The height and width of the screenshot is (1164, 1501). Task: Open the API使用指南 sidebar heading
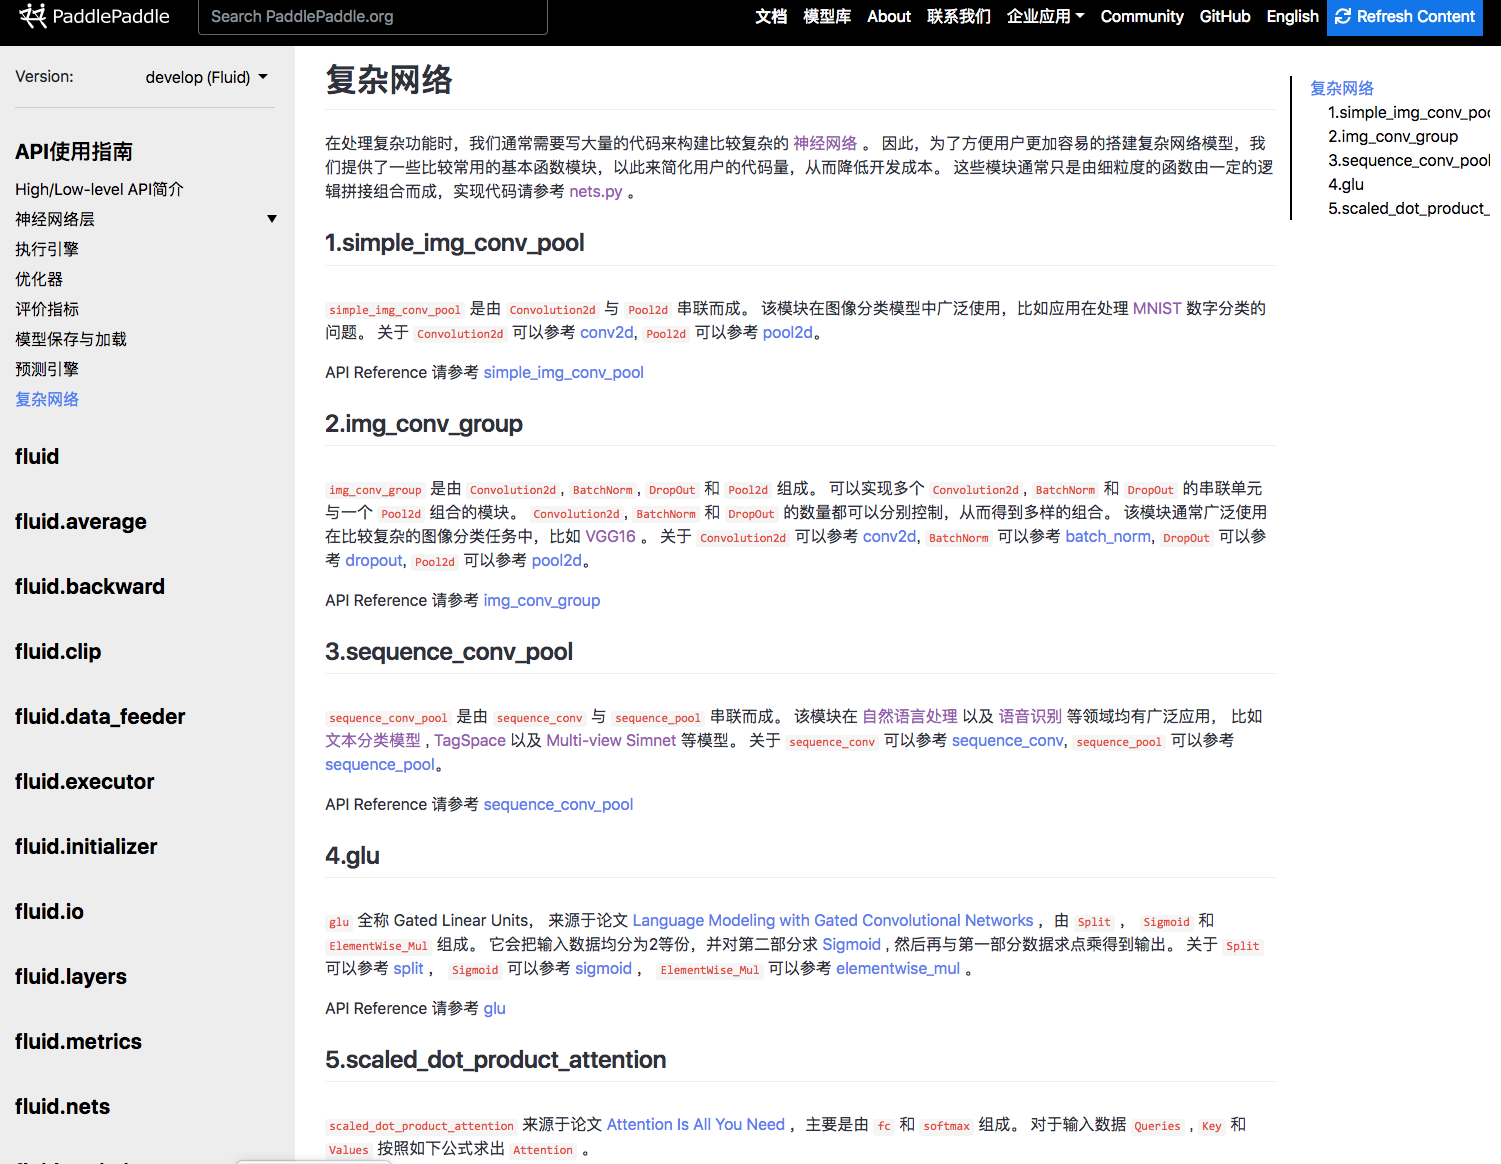point(74,152)
